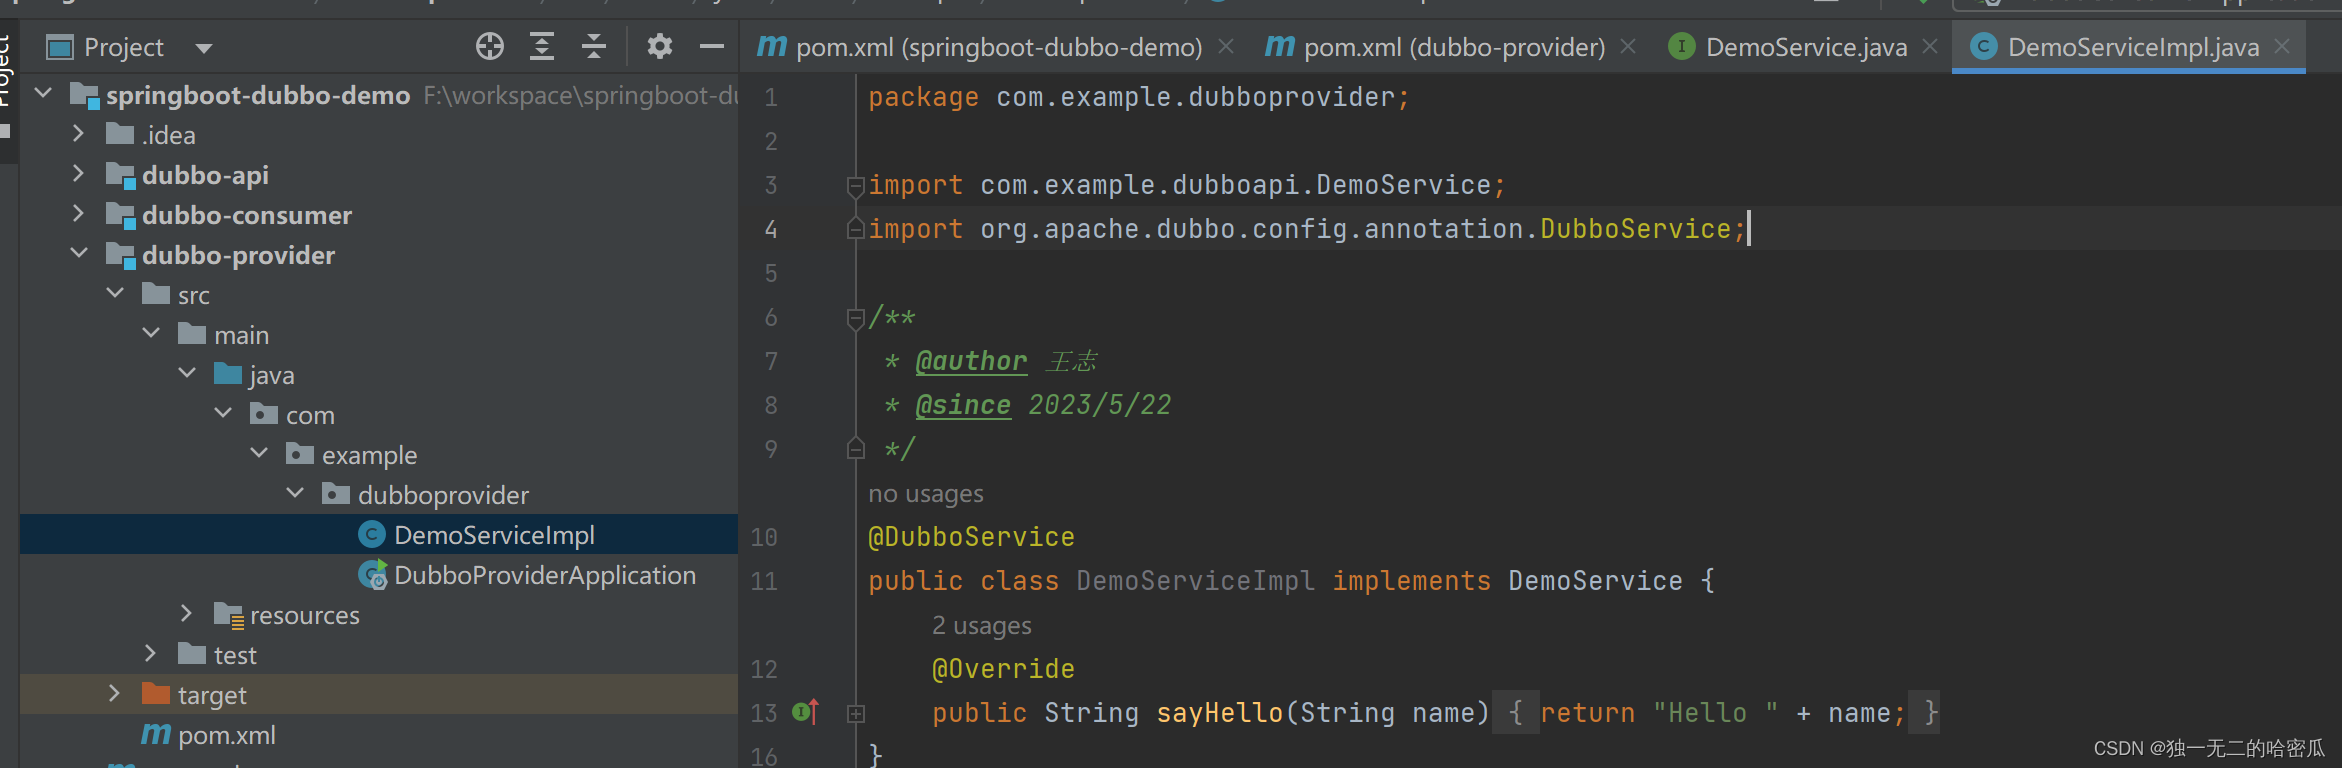This screenshot has width=2342, height=768.
Task: Fold the imports block at line 3
Action: pyautogui.click(x=855, y=185)
